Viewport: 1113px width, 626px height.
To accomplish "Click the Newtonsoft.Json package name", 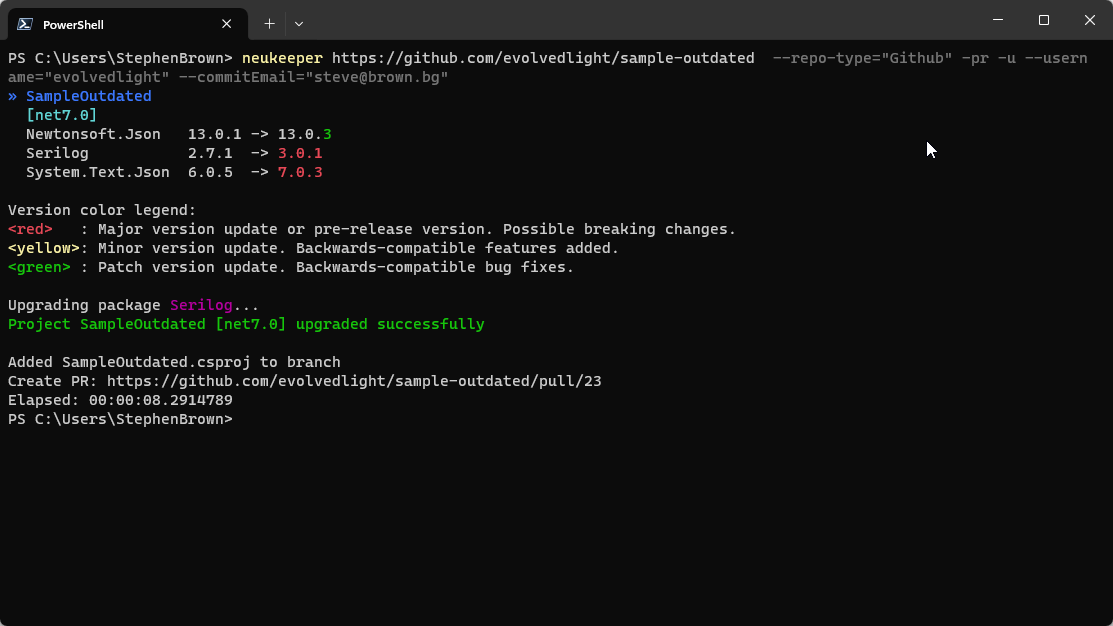I will tap(93, 134).
